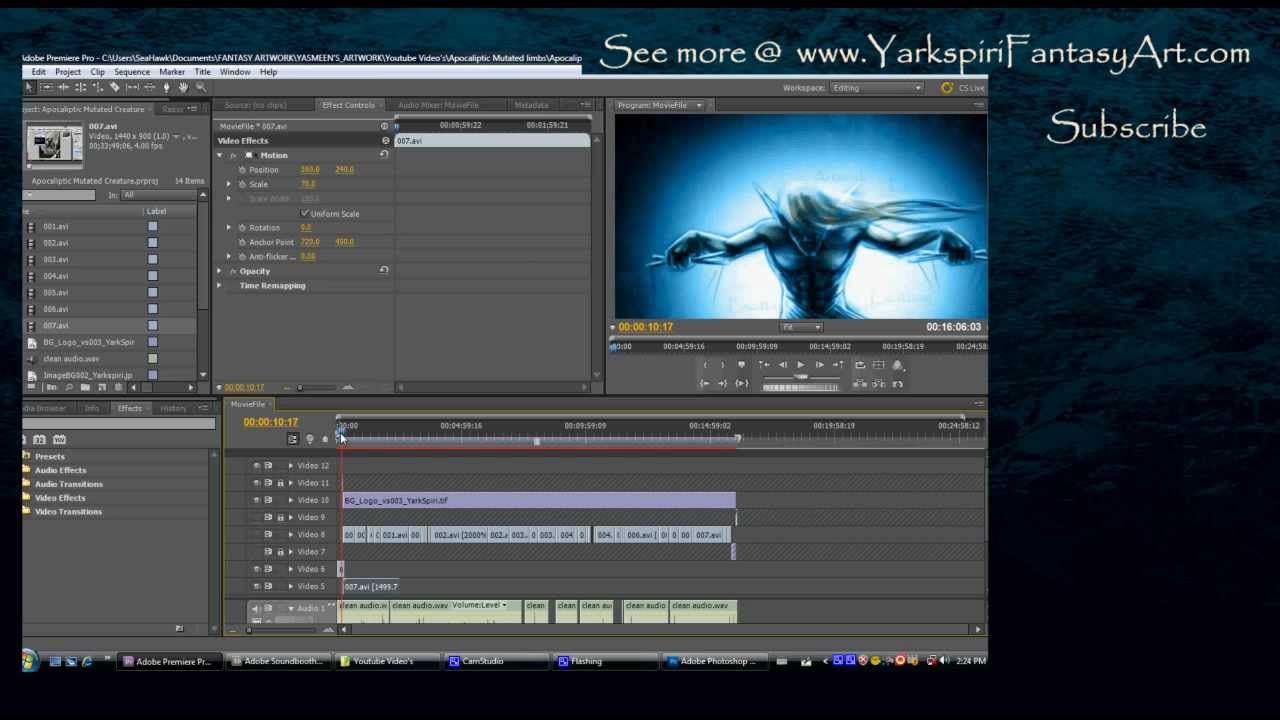Select the Rate Stretch tool
The image size is (1280, 720).
(x=97, y=87)
